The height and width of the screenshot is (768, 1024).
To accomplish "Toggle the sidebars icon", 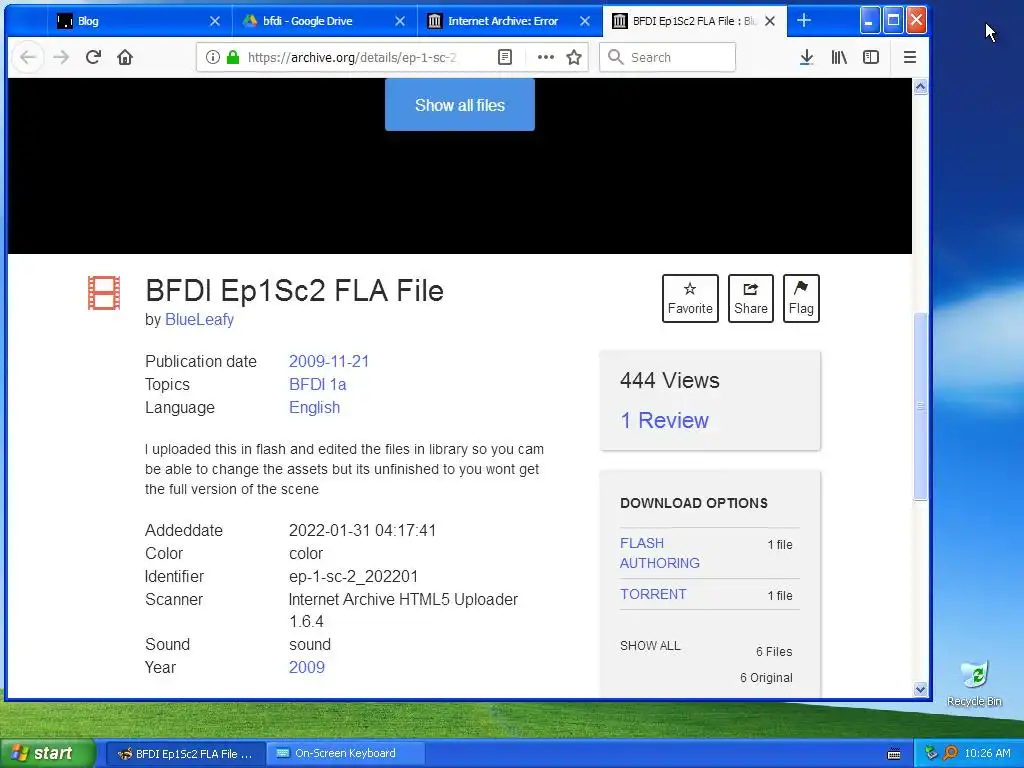I will pos(871,57).
